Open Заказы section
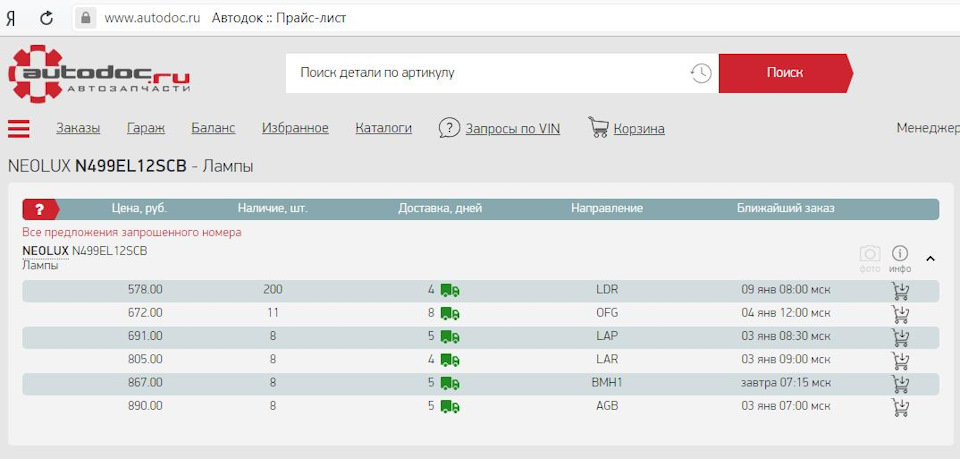Viewport: 960px width, 459px height. [x=78, y=129]
